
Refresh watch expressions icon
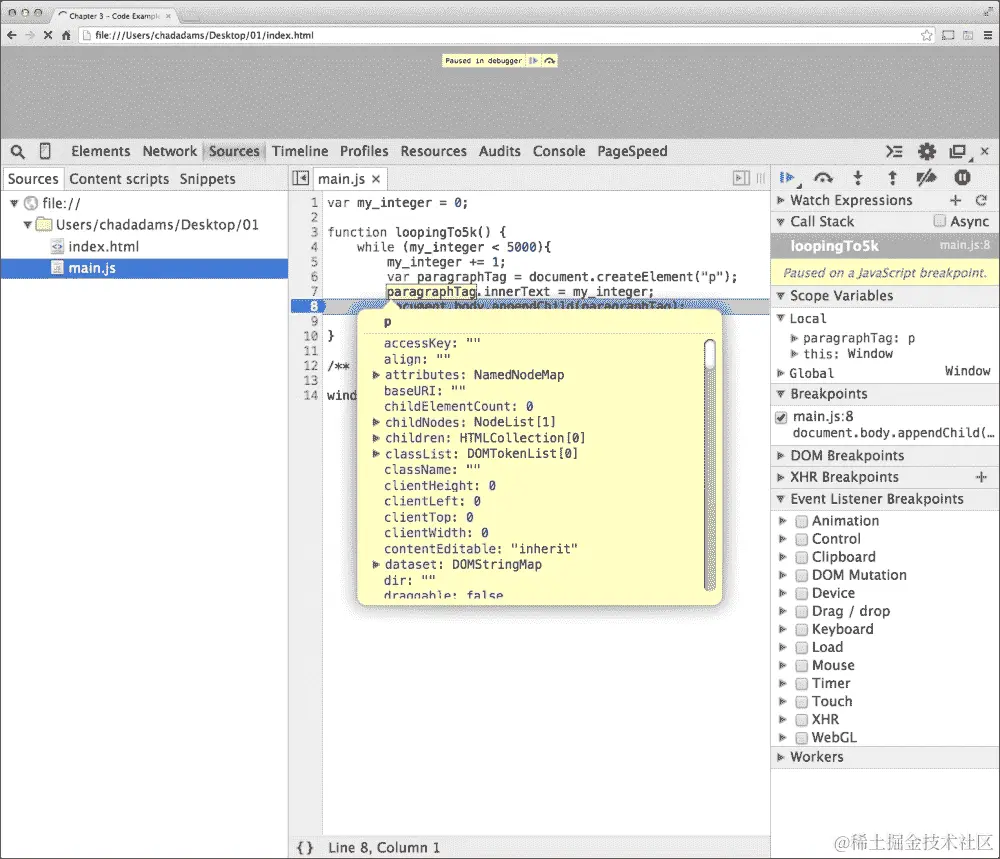pyautogui.click(x=982, y=200)
